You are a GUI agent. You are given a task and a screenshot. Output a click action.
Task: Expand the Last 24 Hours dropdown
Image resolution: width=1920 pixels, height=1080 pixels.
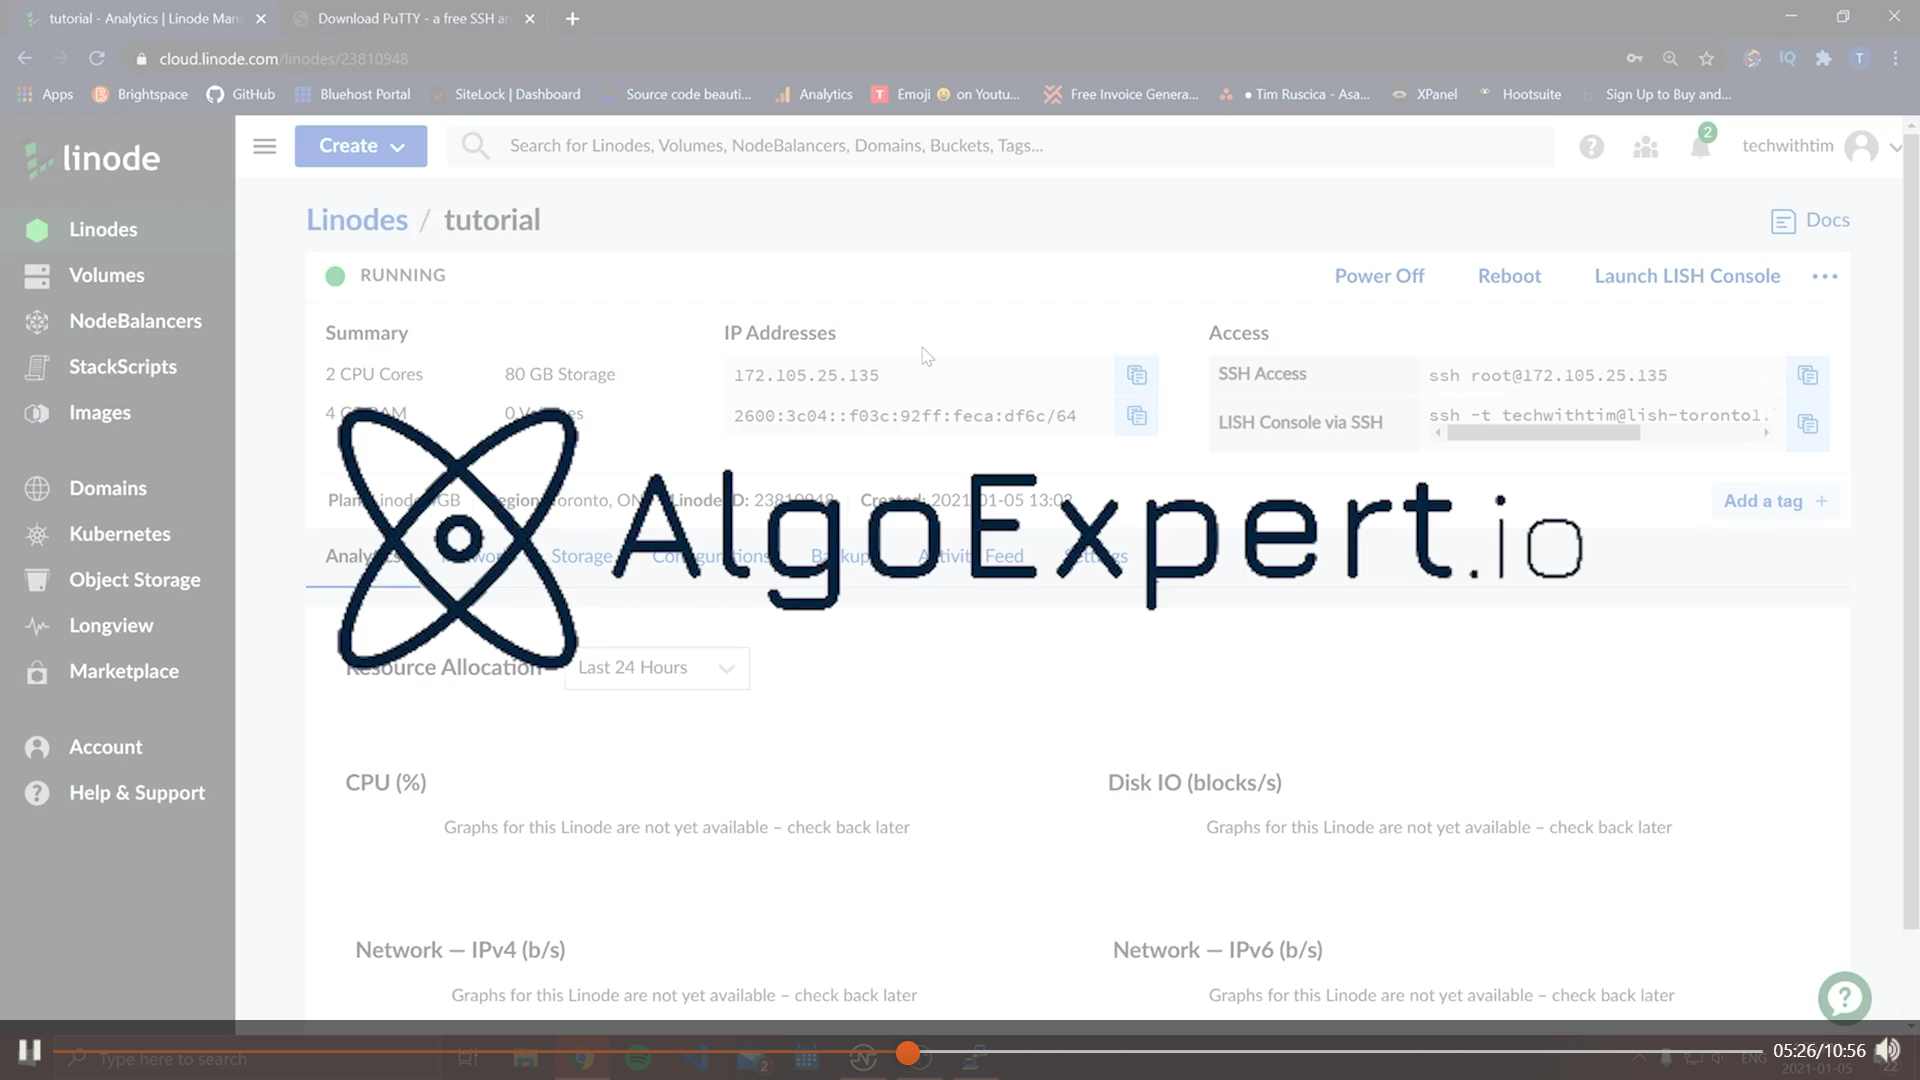(x=656, y=668)
